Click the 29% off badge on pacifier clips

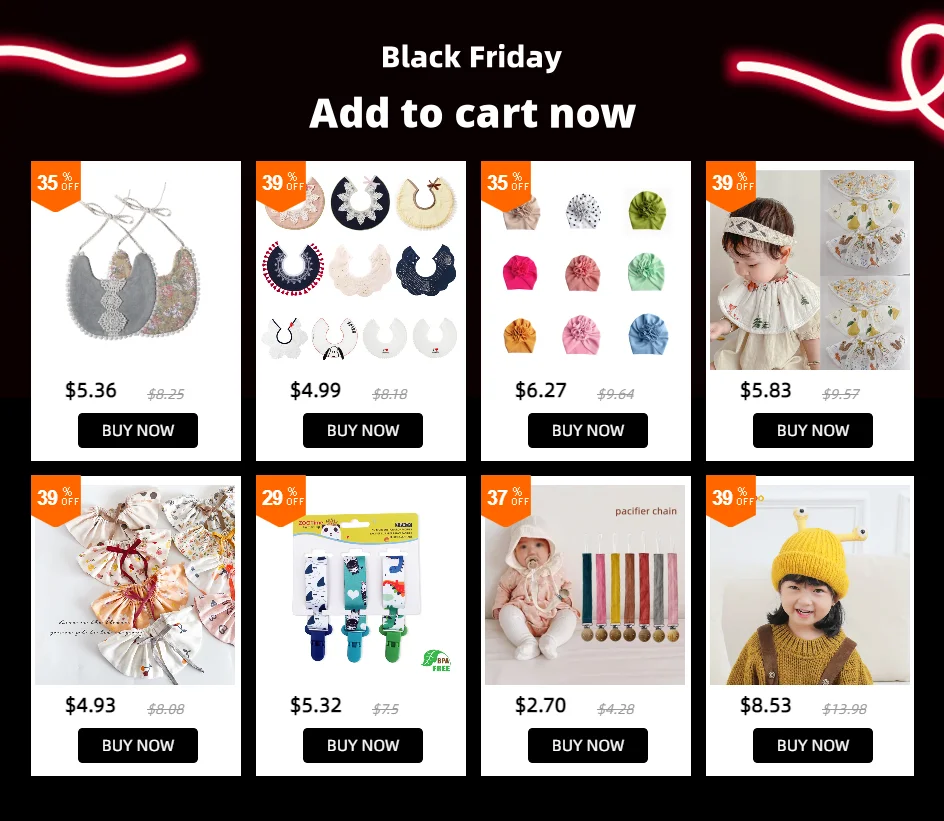[281, 500]
